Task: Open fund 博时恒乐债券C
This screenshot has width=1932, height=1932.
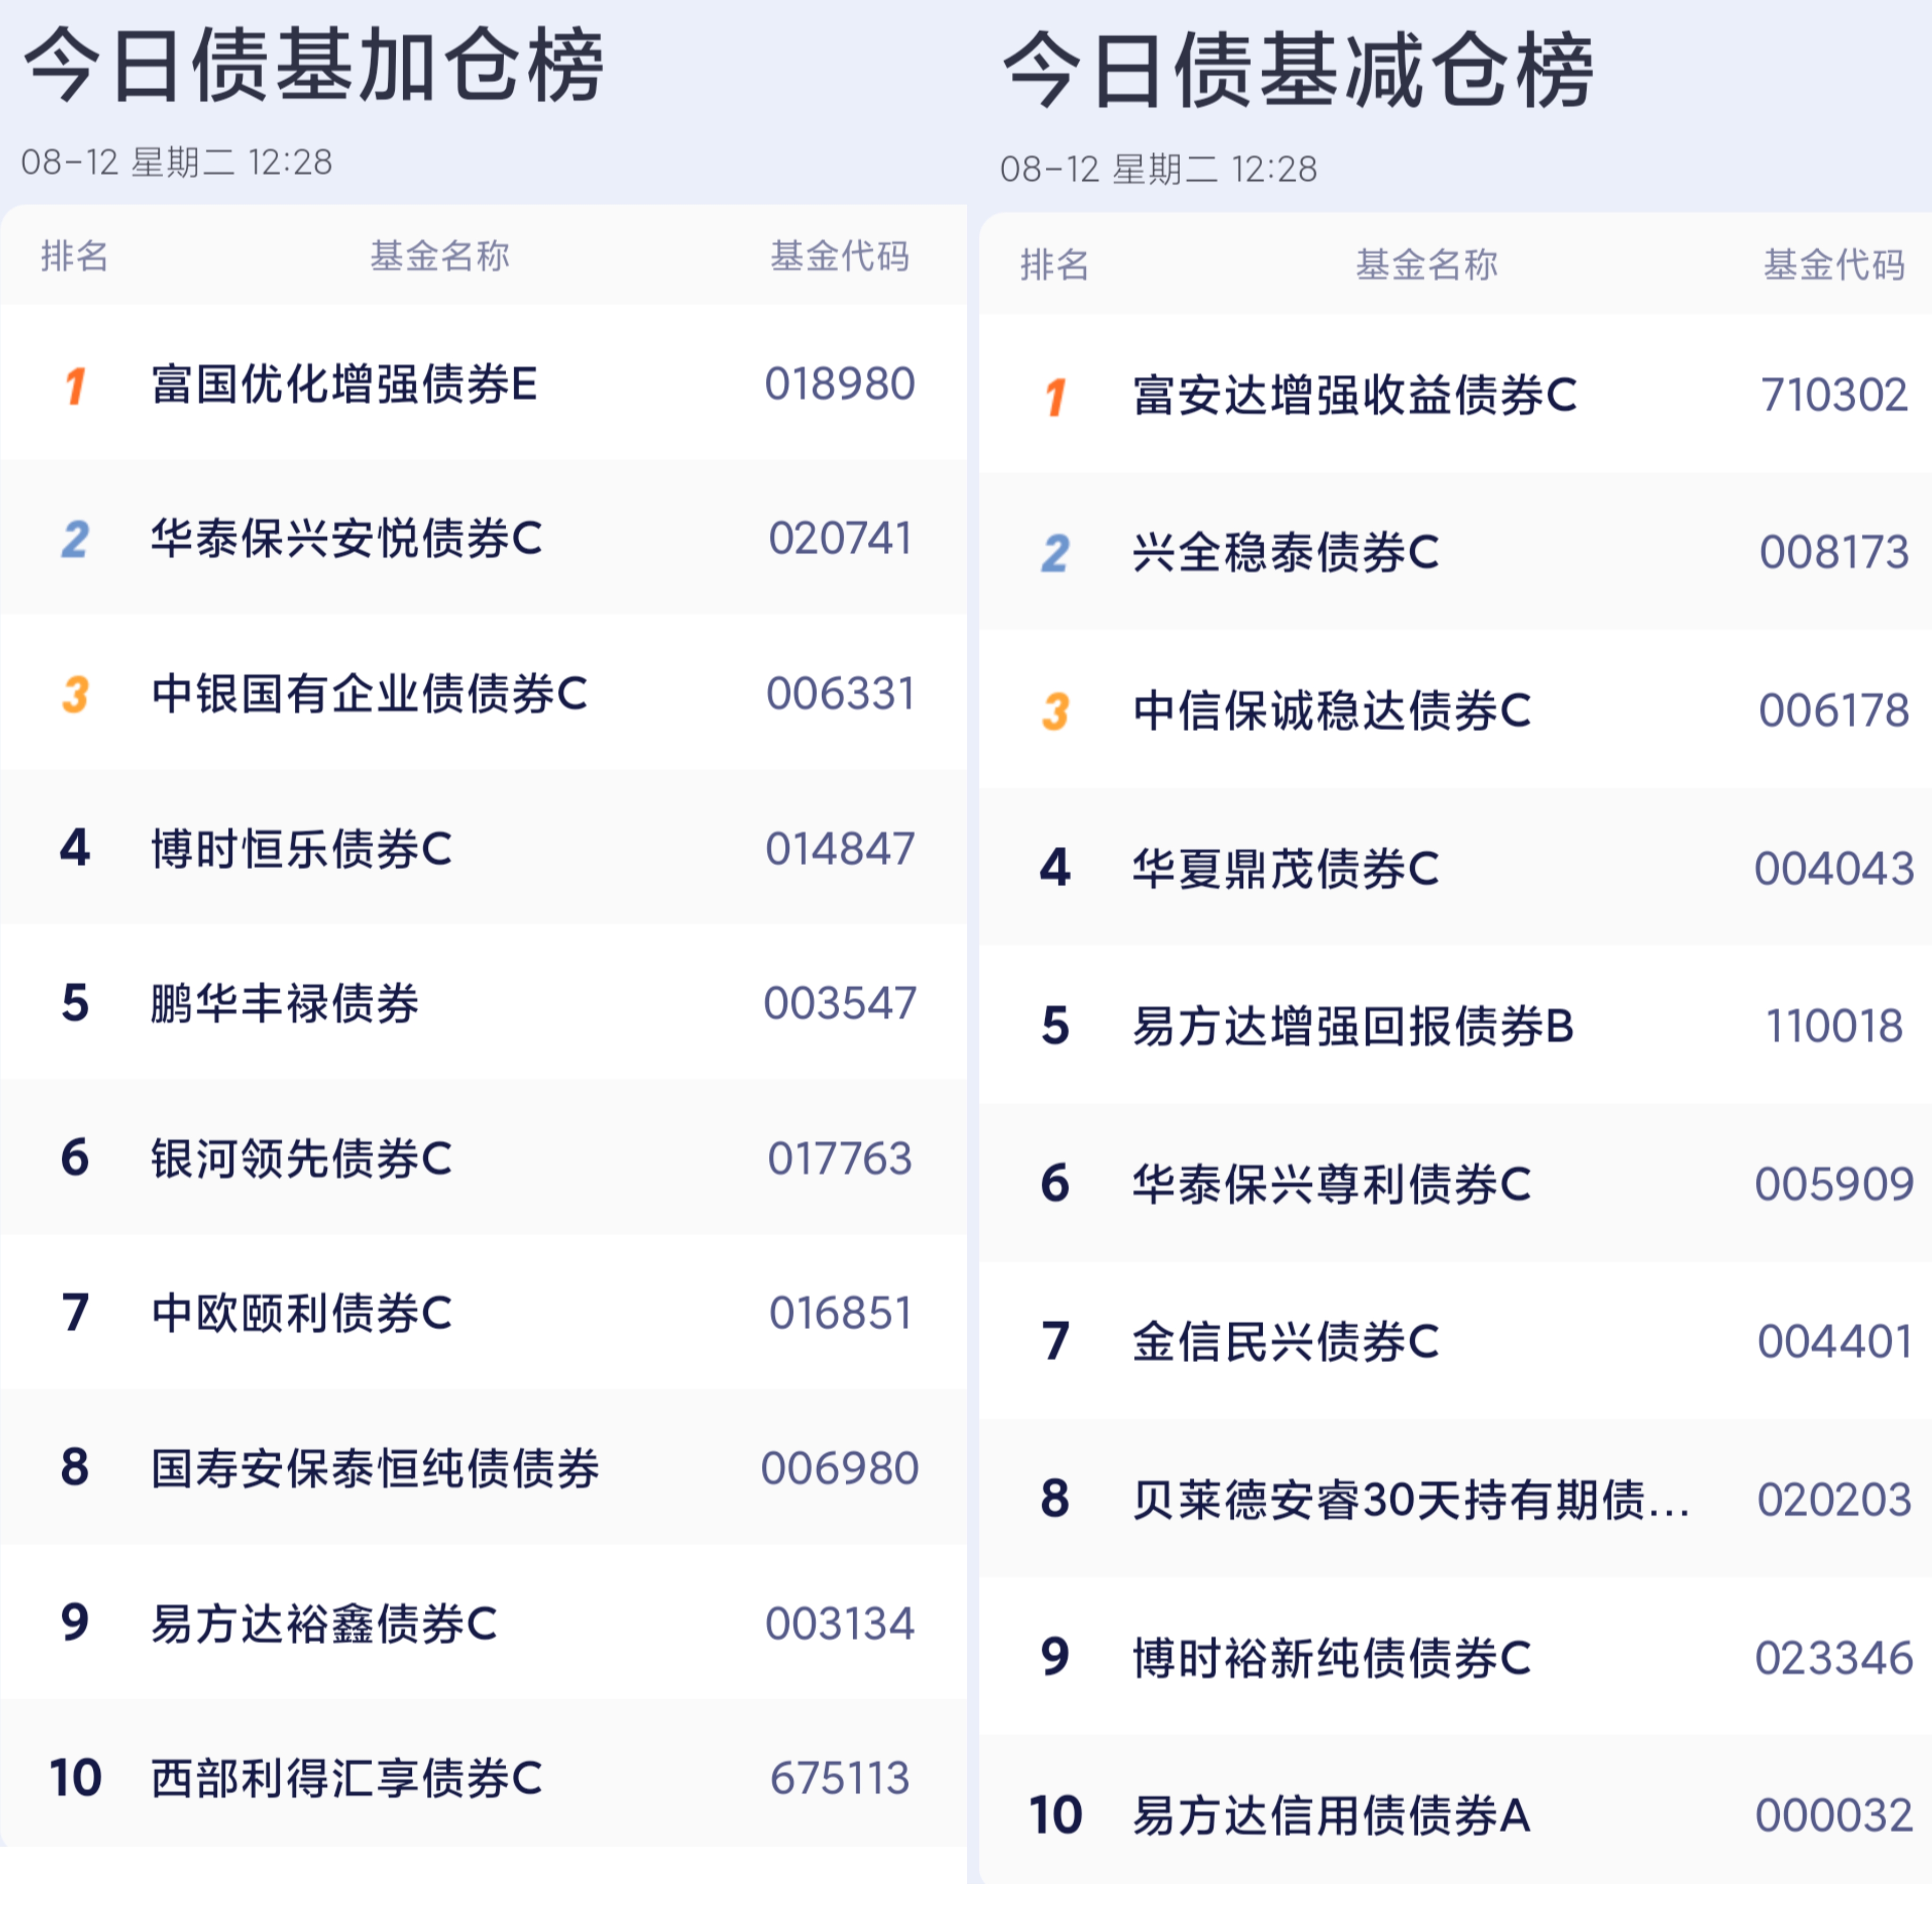Action: click(301, 849)
